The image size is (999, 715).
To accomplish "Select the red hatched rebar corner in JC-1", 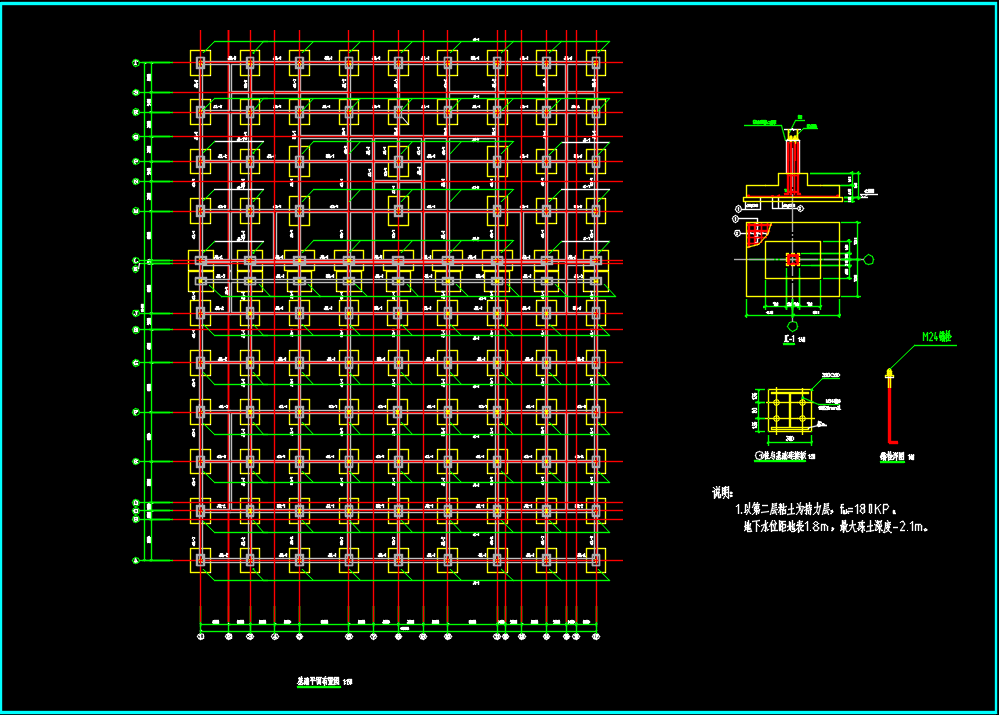I will 757,233.
